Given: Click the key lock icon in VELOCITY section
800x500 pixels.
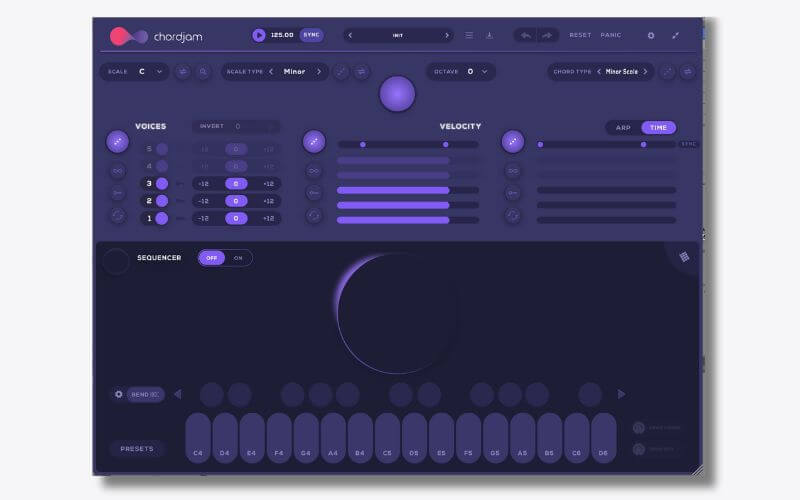Looking at the screenshot, I should [x=314, y=193].
